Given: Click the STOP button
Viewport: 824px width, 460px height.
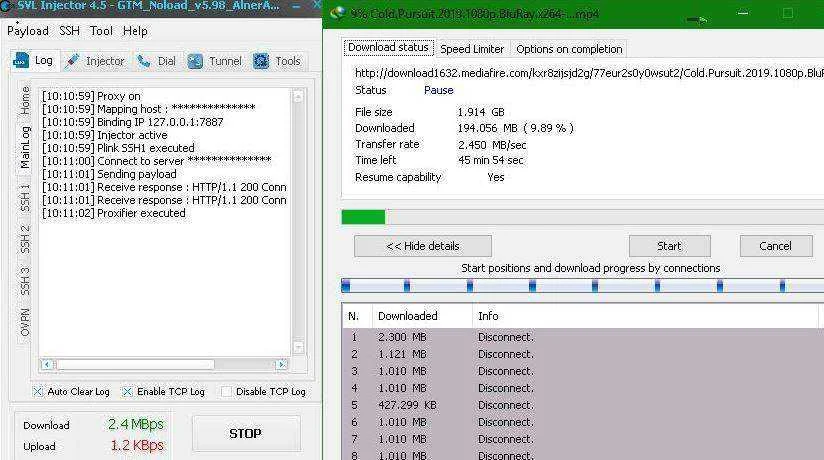Looking at the screenshot, I should [x=246, y=434].
